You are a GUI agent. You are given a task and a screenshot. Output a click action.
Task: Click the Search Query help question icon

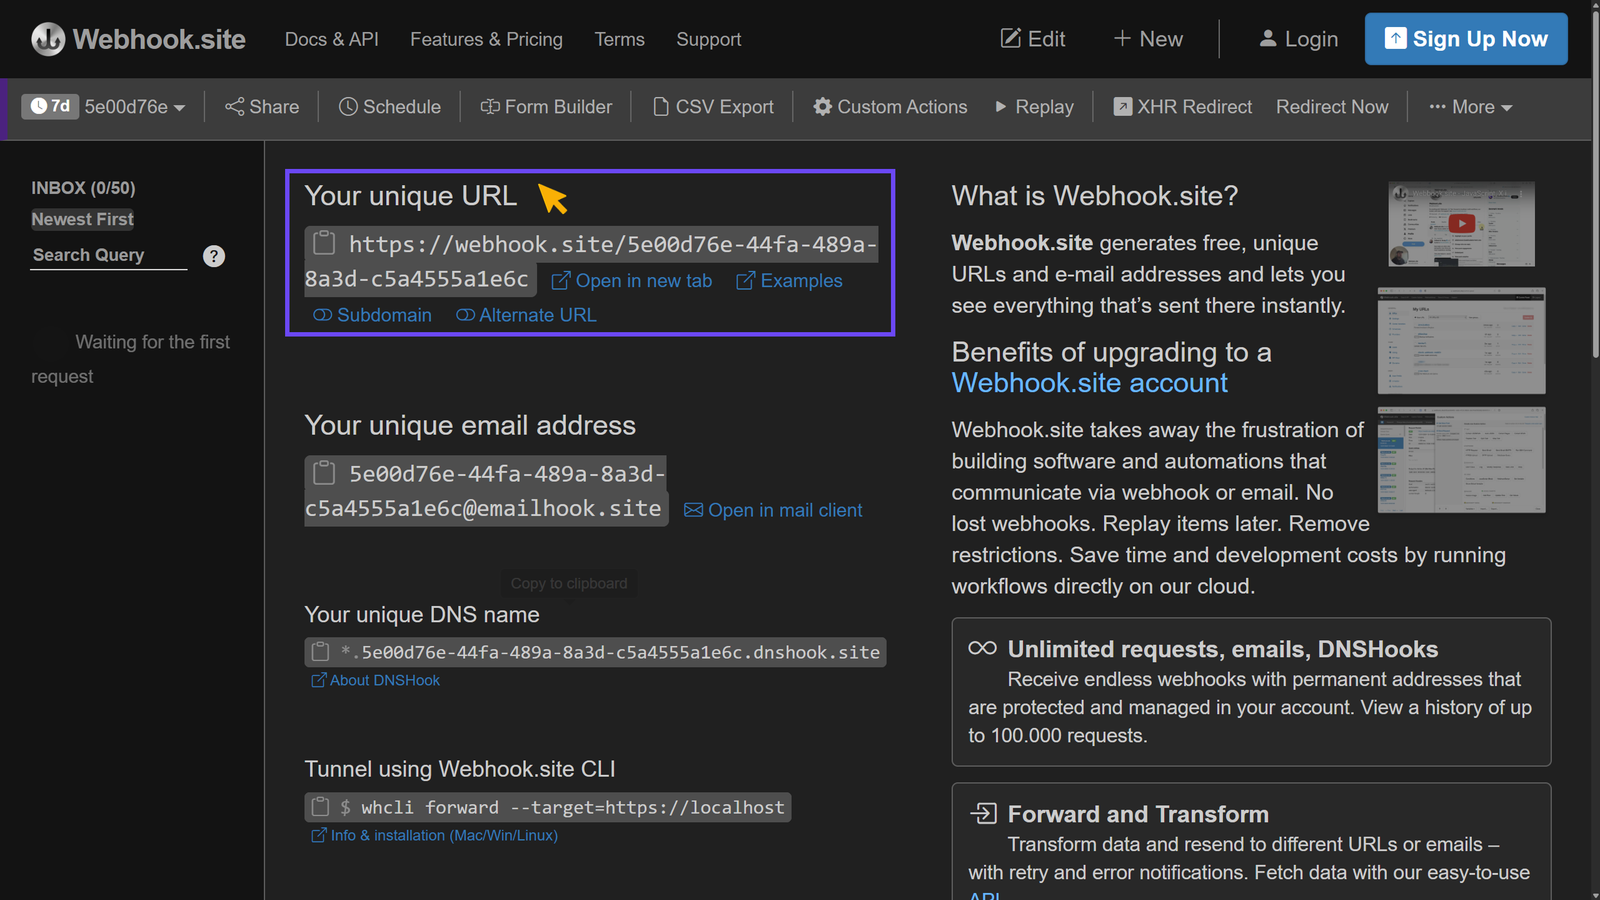[214, 256]
